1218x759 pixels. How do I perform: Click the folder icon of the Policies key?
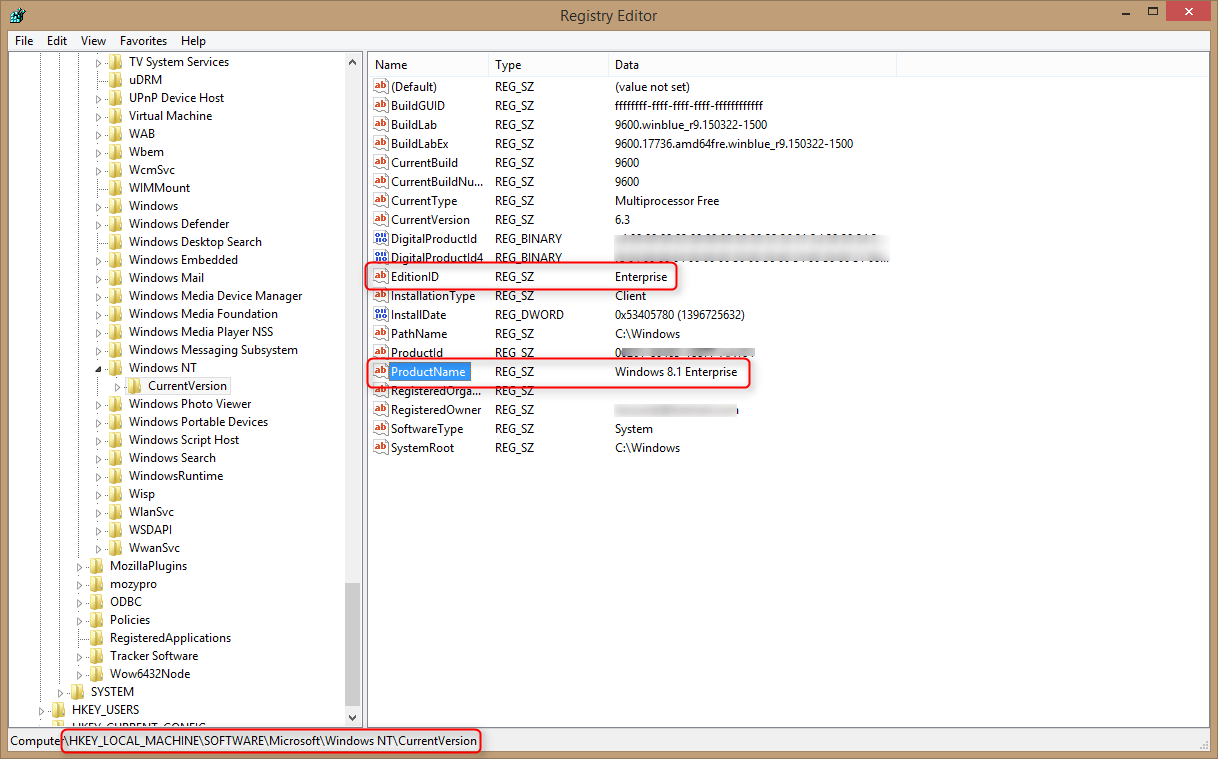pos(97,620)
